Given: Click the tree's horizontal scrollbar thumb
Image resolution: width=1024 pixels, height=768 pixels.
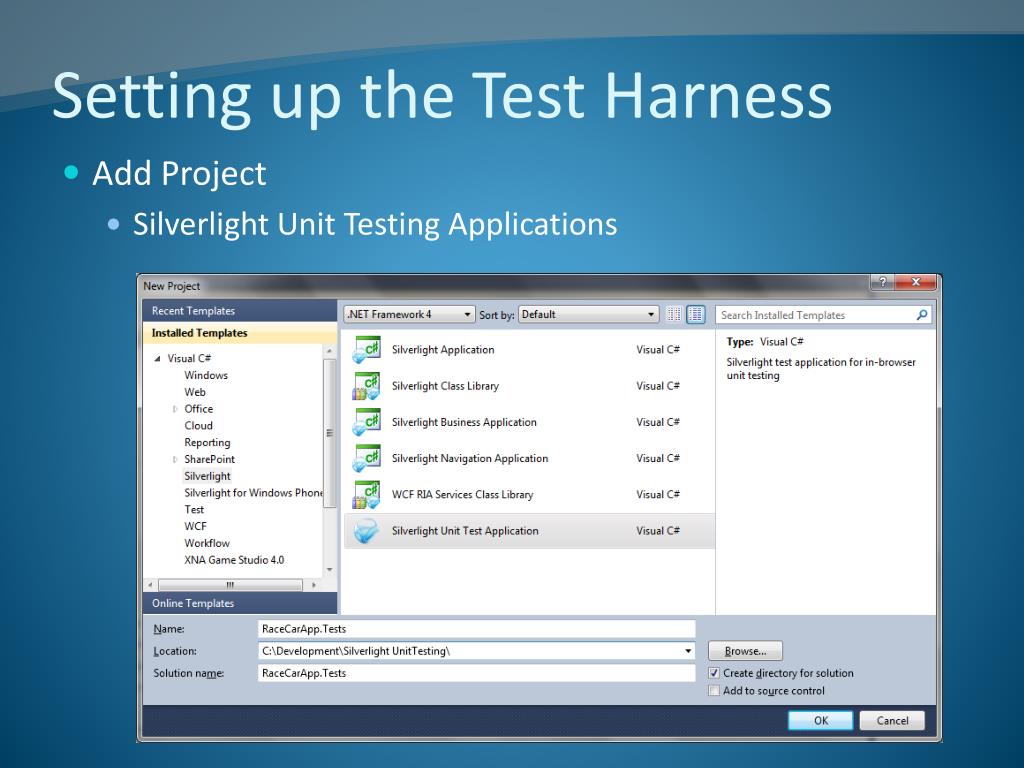Looking at the screenshot, I should (230, 585).
